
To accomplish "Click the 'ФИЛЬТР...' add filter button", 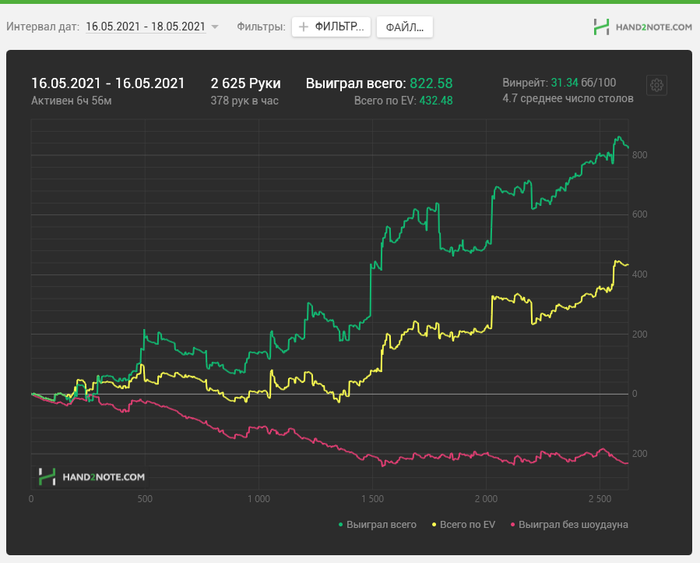I will tap(331, 27).
